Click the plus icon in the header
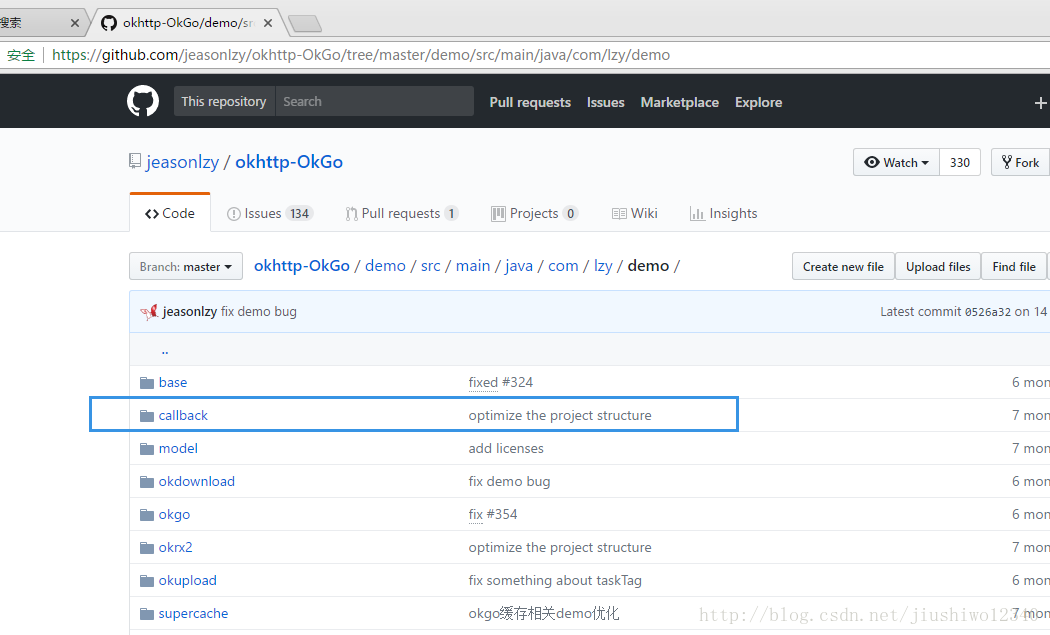Image resolution: width=1050 pixels, height=635 pixels. point(1040,102)
